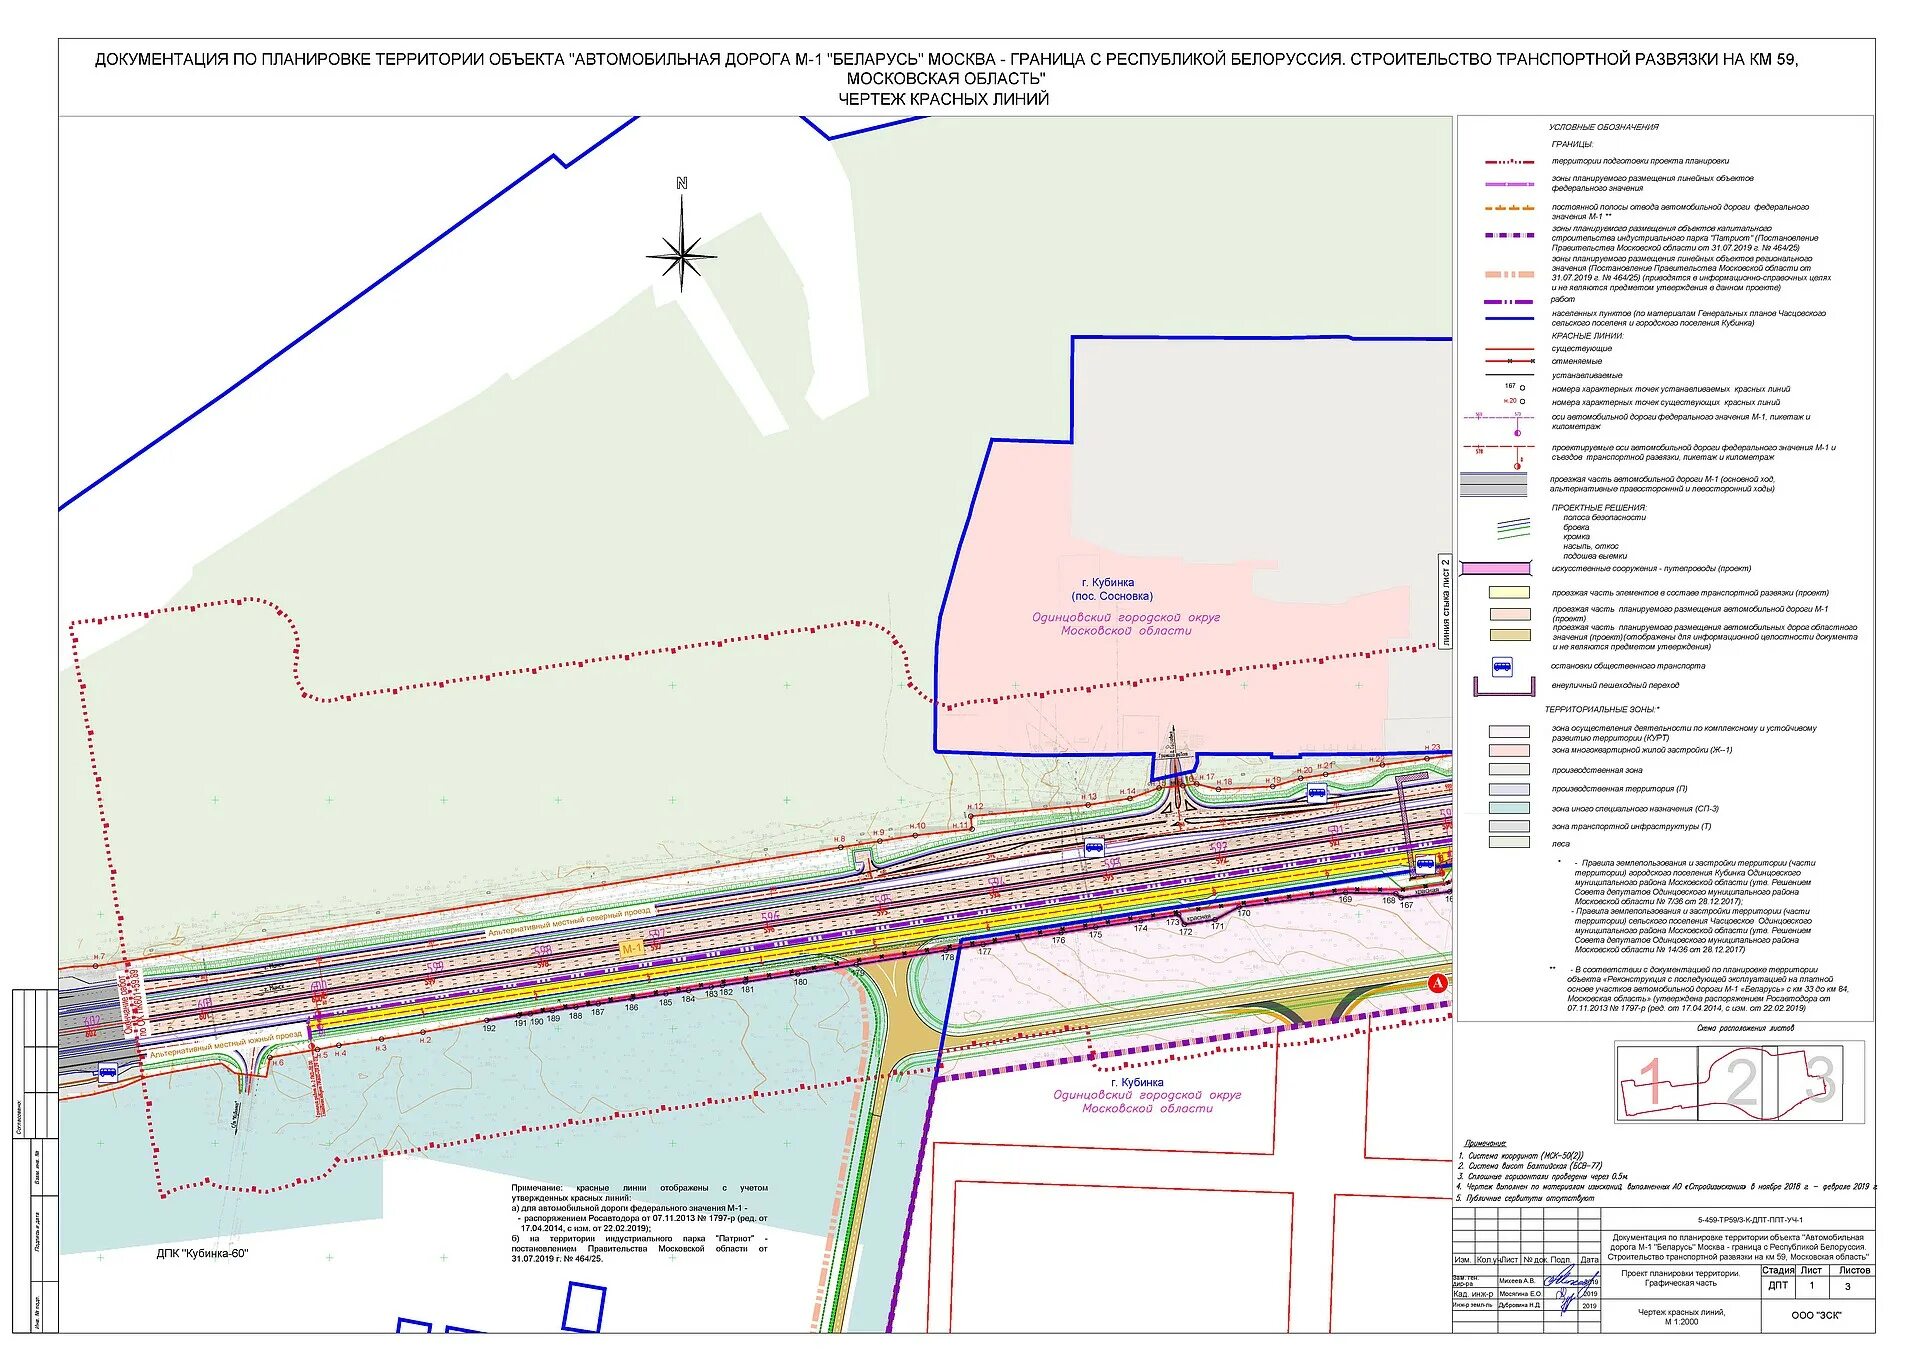
Task: Click the transport infrastructure (Т) zone swatch
Action: 1509,827
